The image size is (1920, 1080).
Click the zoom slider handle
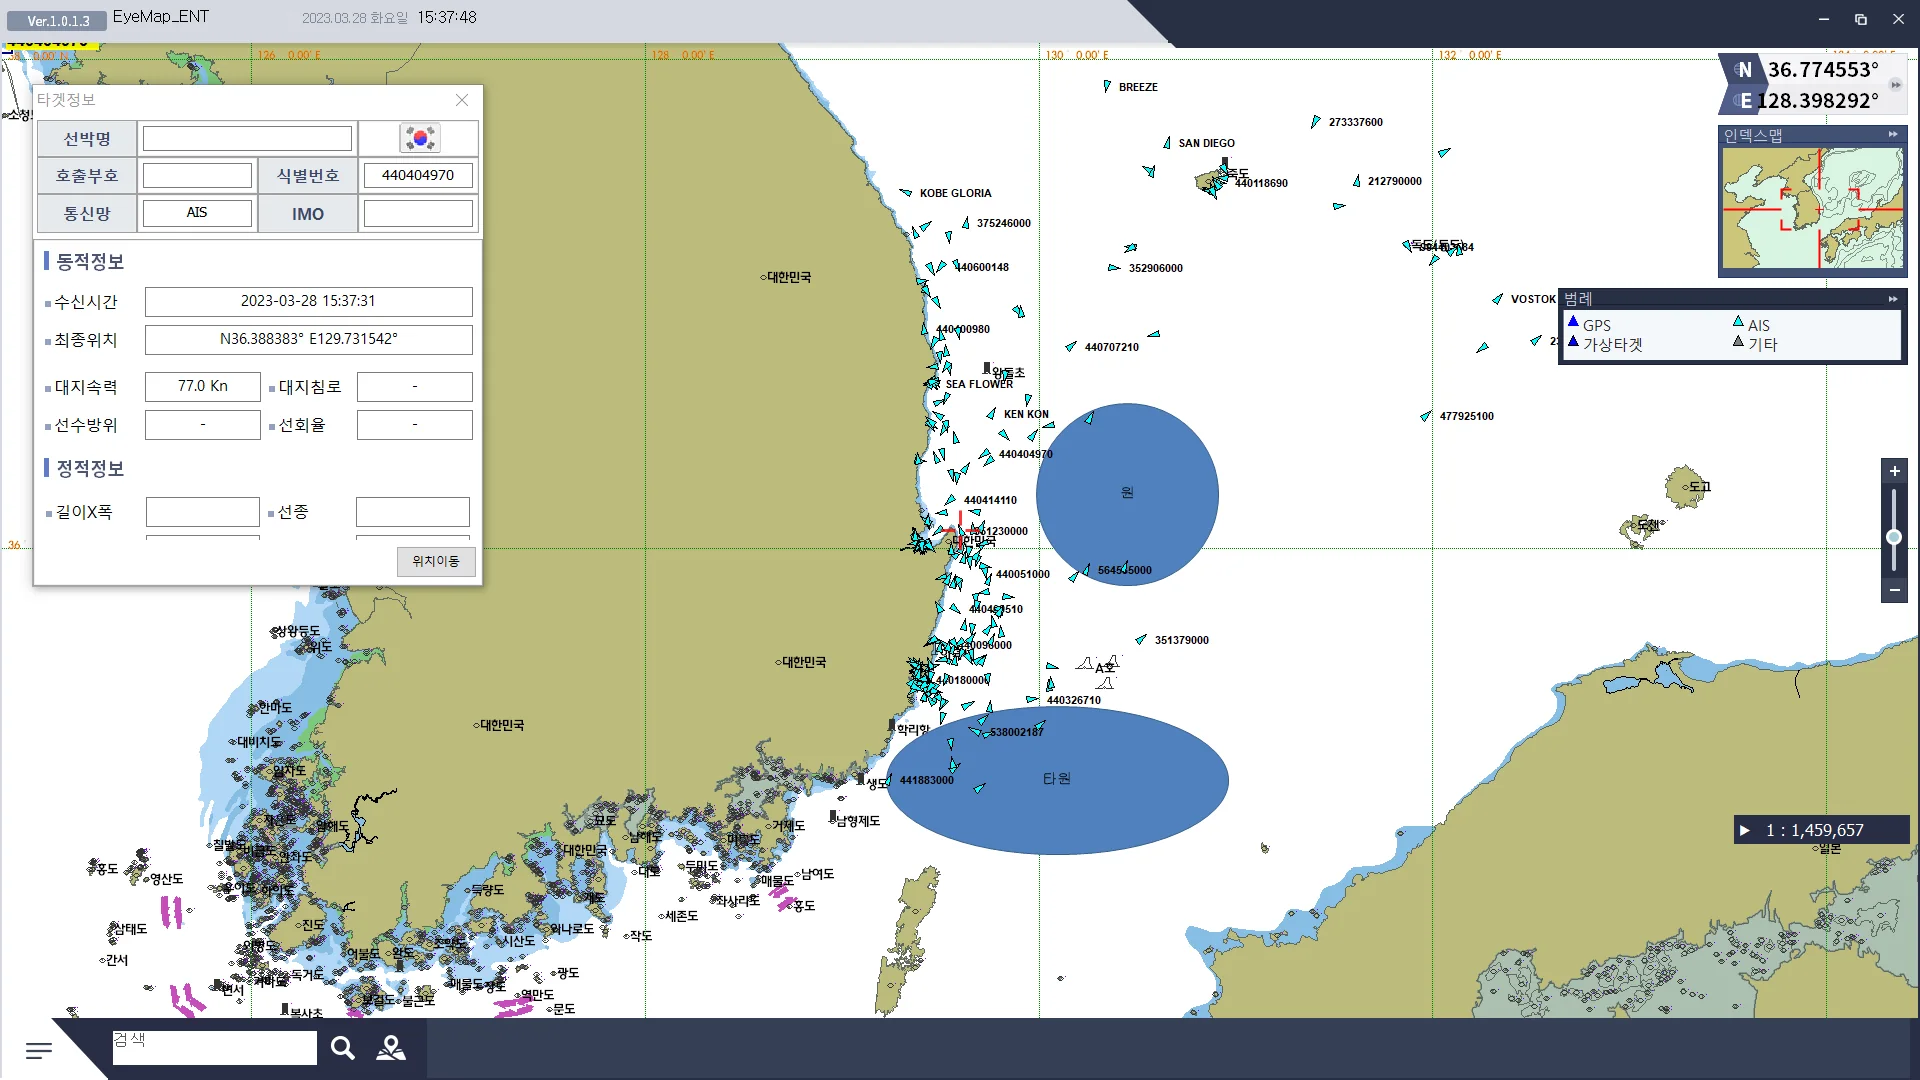[1894, 538]
